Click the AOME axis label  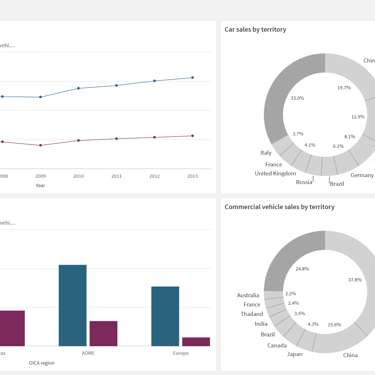click(x=88, y=353)
